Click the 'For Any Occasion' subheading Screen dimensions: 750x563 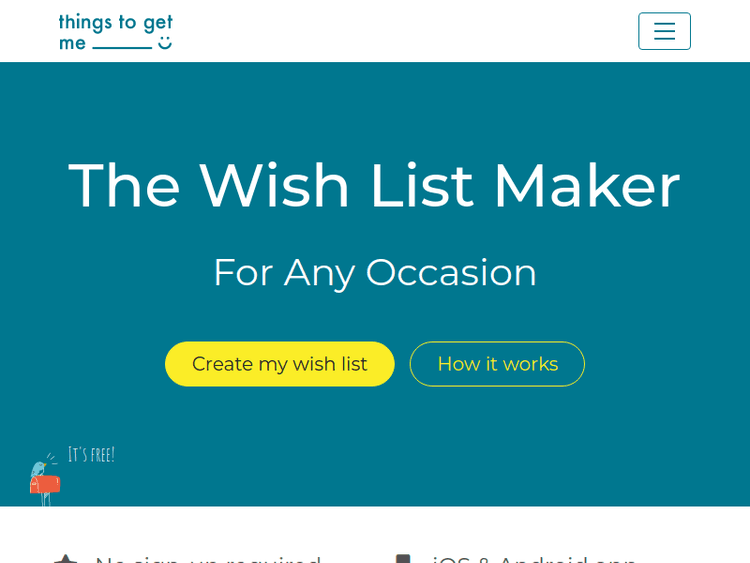[x=375, y=272]
